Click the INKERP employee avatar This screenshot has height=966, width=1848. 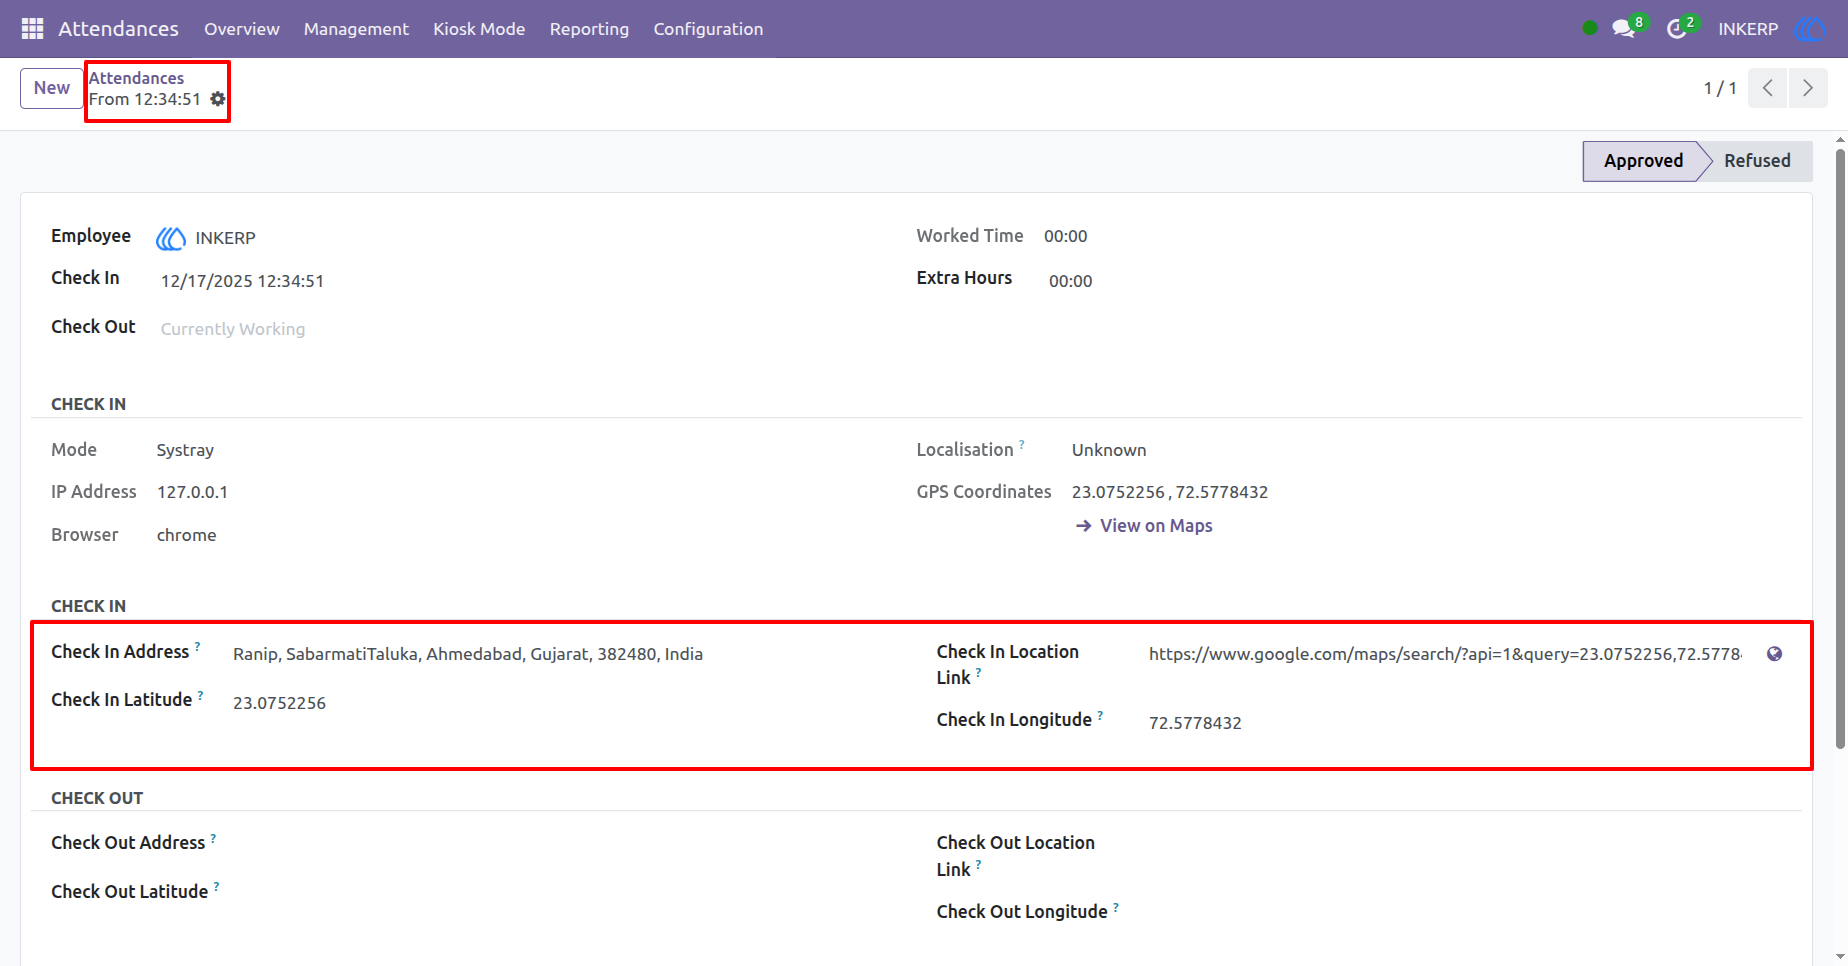click(x=171, y=238)
